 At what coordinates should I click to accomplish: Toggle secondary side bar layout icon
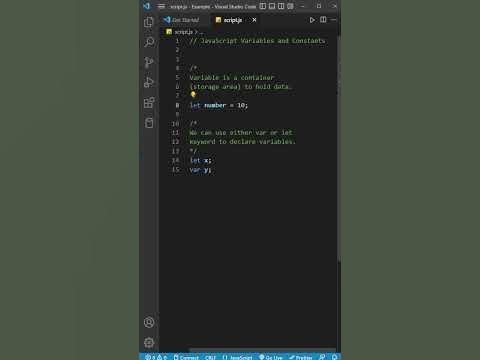(281, 6)
